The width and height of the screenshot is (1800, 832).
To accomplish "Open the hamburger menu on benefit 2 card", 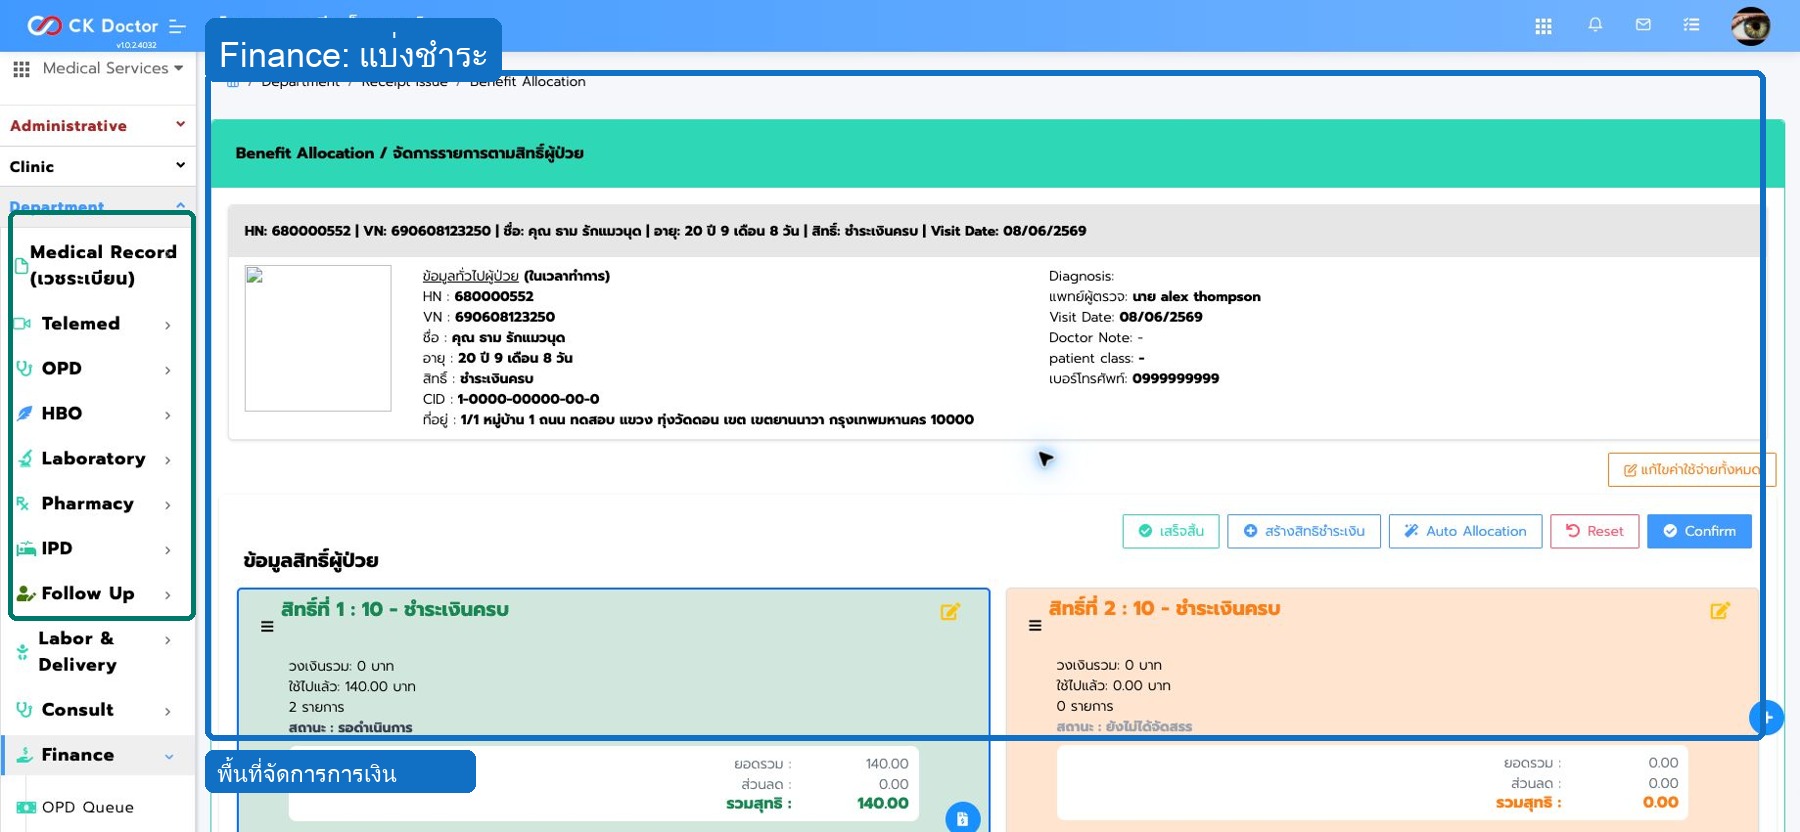I will click(1035, 626).
